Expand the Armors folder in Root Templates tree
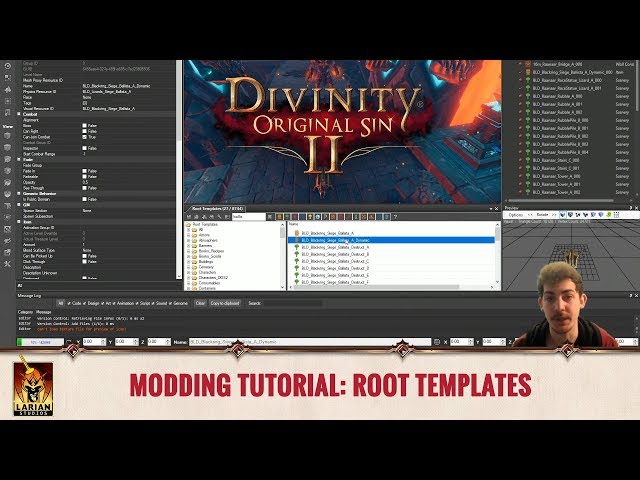This screenshot has height=480, width=640. coord(189,235)
